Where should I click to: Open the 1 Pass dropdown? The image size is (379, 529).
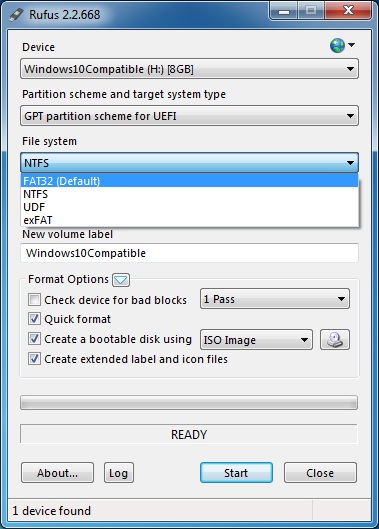[275, 299]
